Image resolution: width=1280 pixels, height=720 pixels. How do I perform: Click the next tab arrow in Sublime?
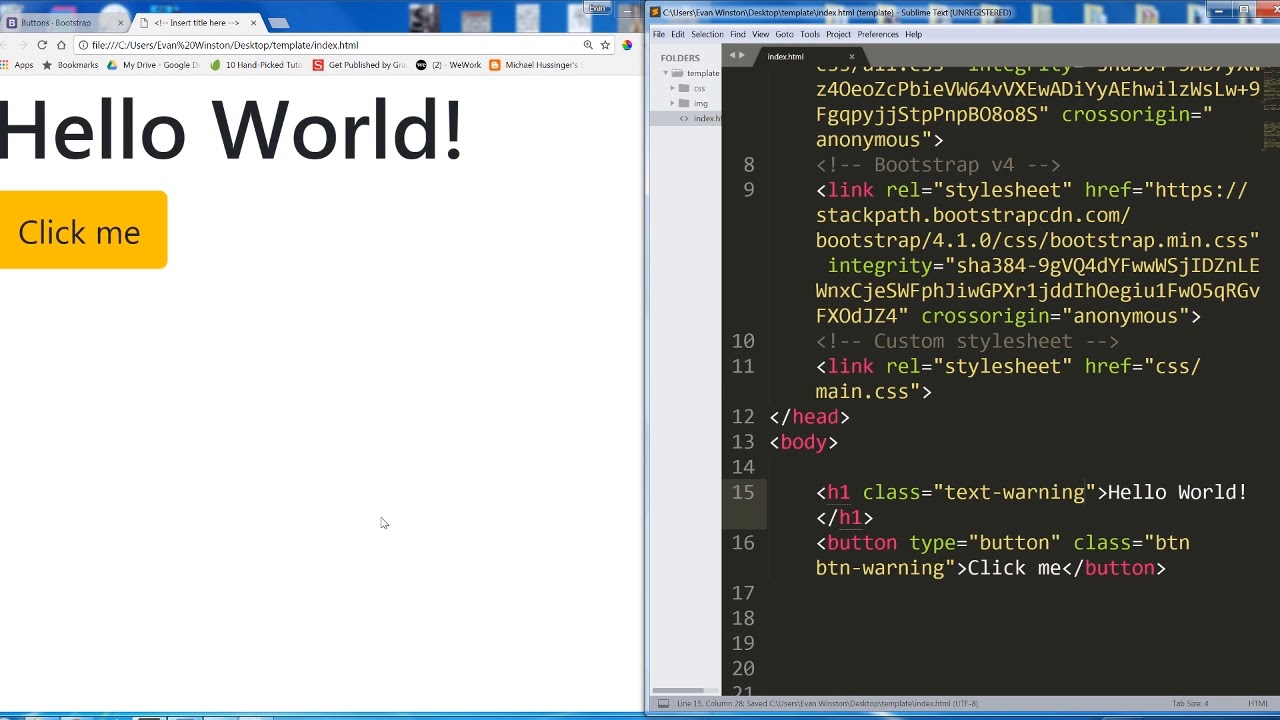(x=741, y=55)
